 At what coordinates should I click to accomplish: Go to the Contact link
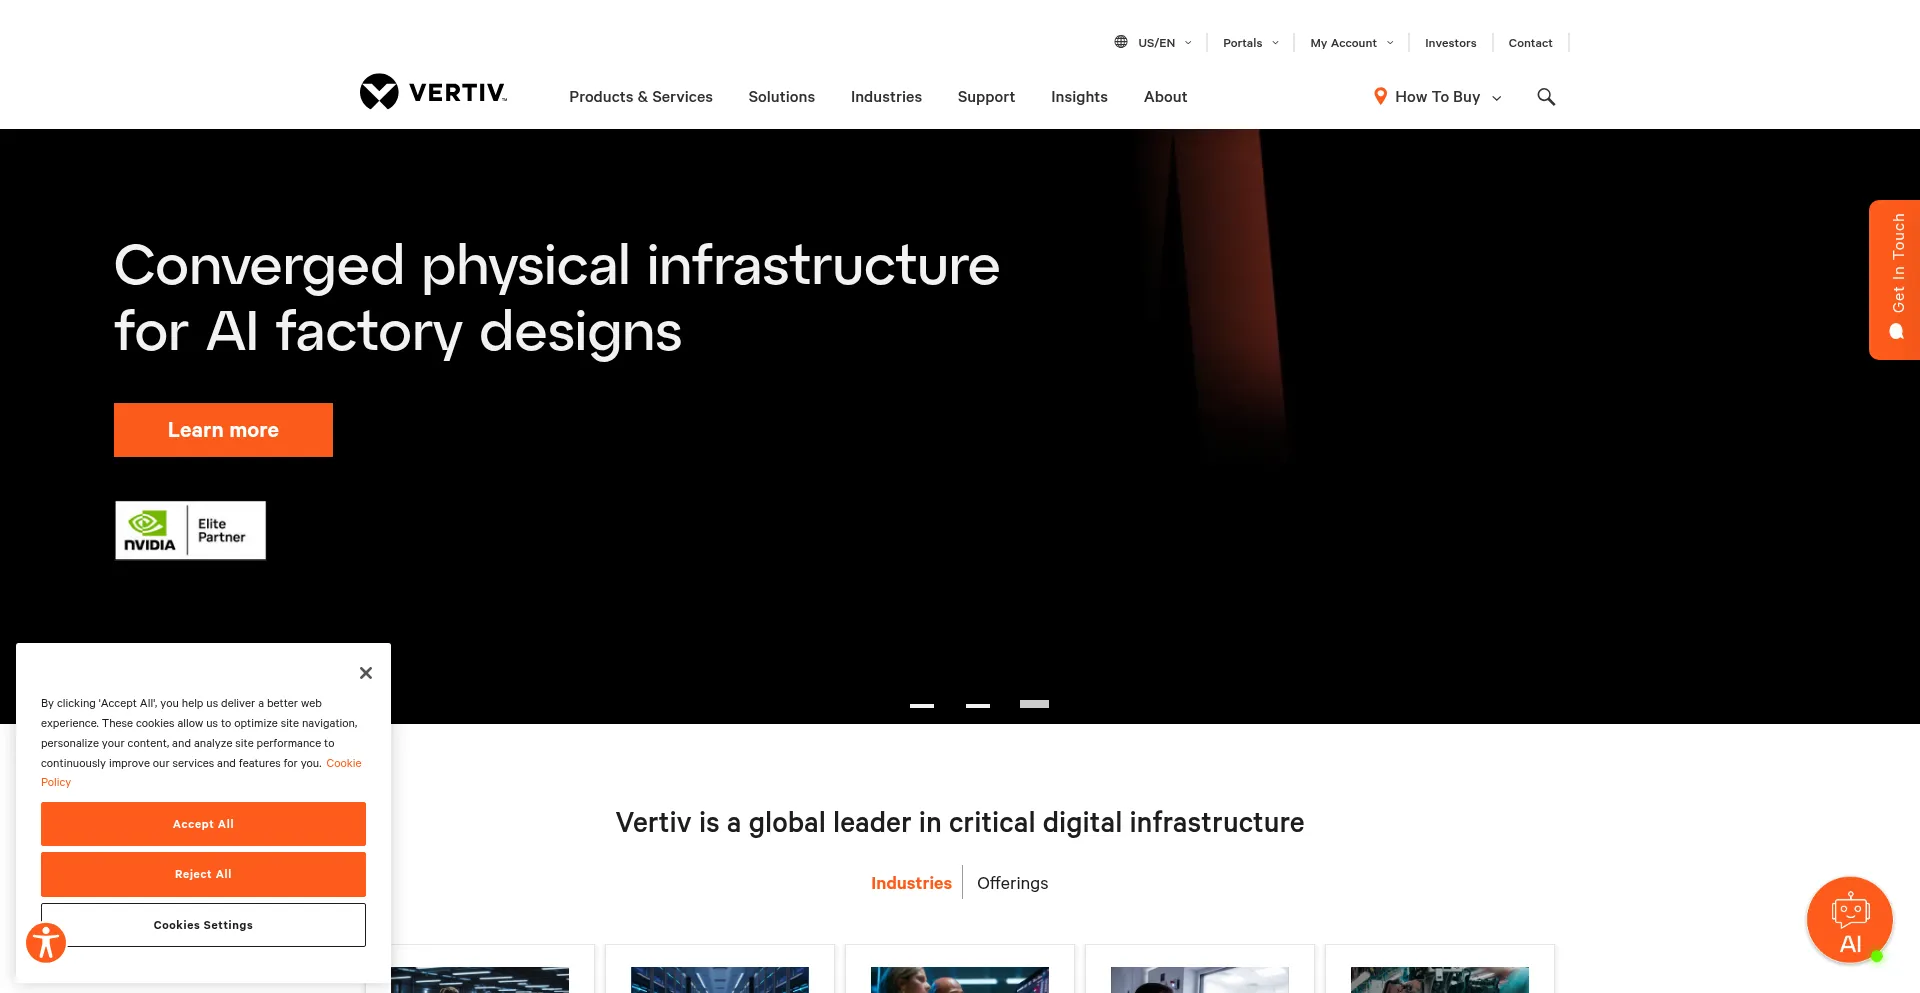pyautogui.click(x=1530, y=43)
